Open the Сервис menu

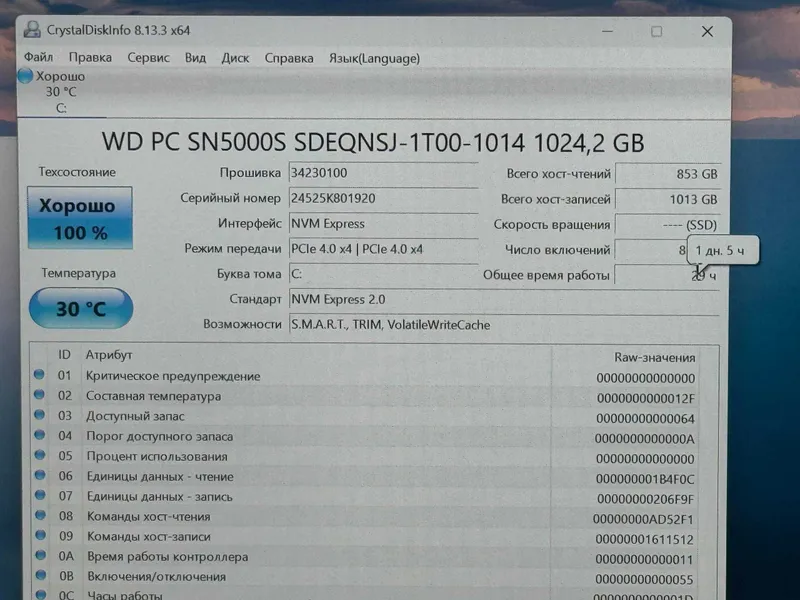(x=148, y=58)
